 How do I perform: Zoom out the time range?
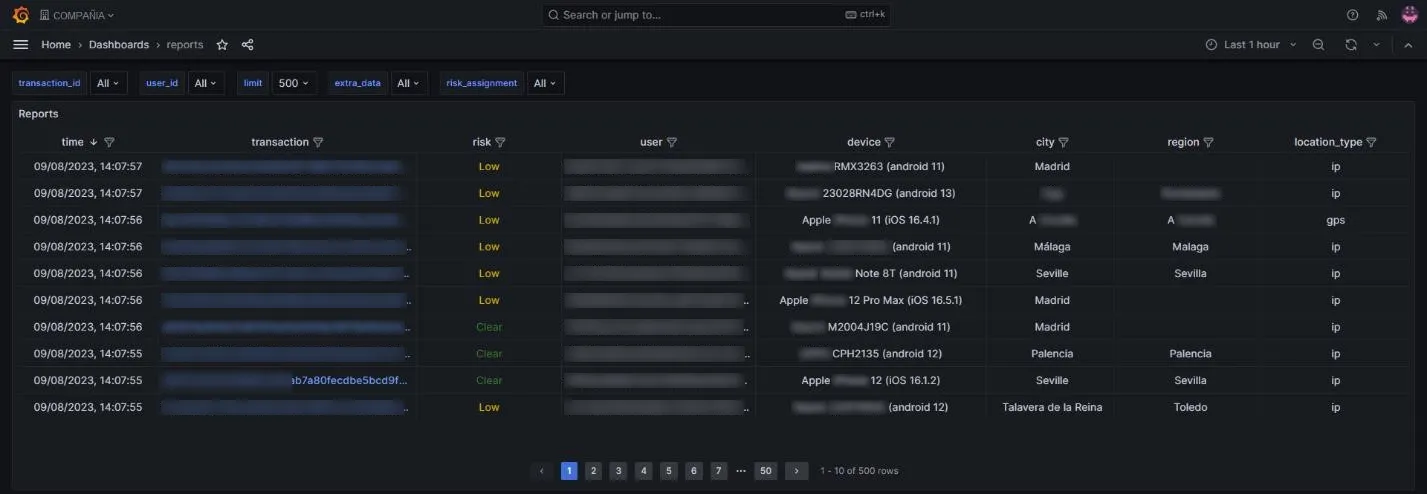click(x=1318, y=45)
